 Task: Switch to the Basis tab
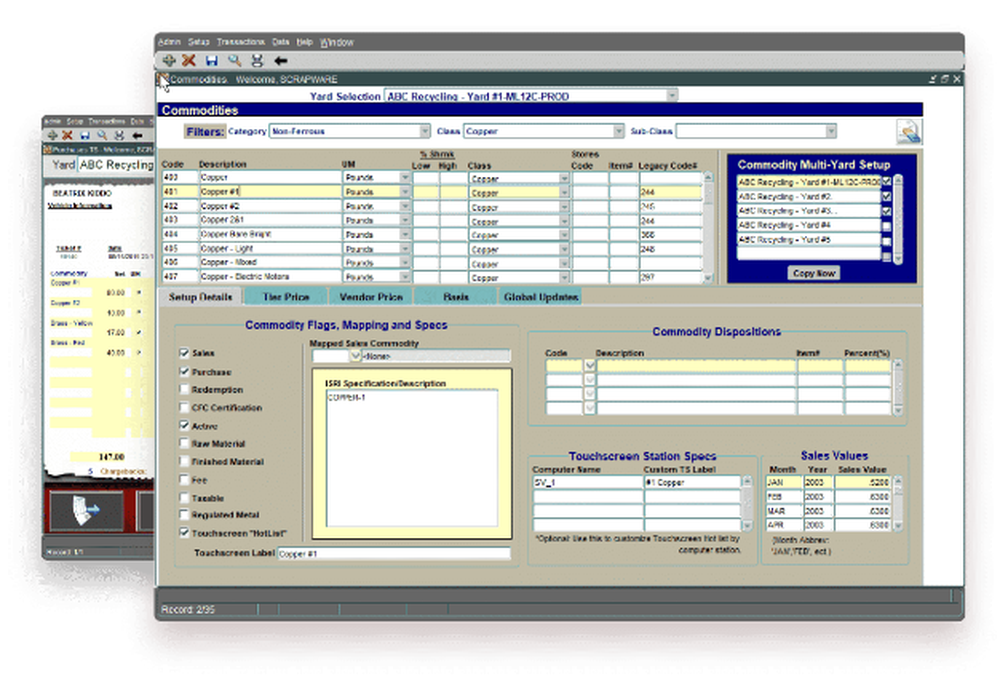click(x=455, y=297)
